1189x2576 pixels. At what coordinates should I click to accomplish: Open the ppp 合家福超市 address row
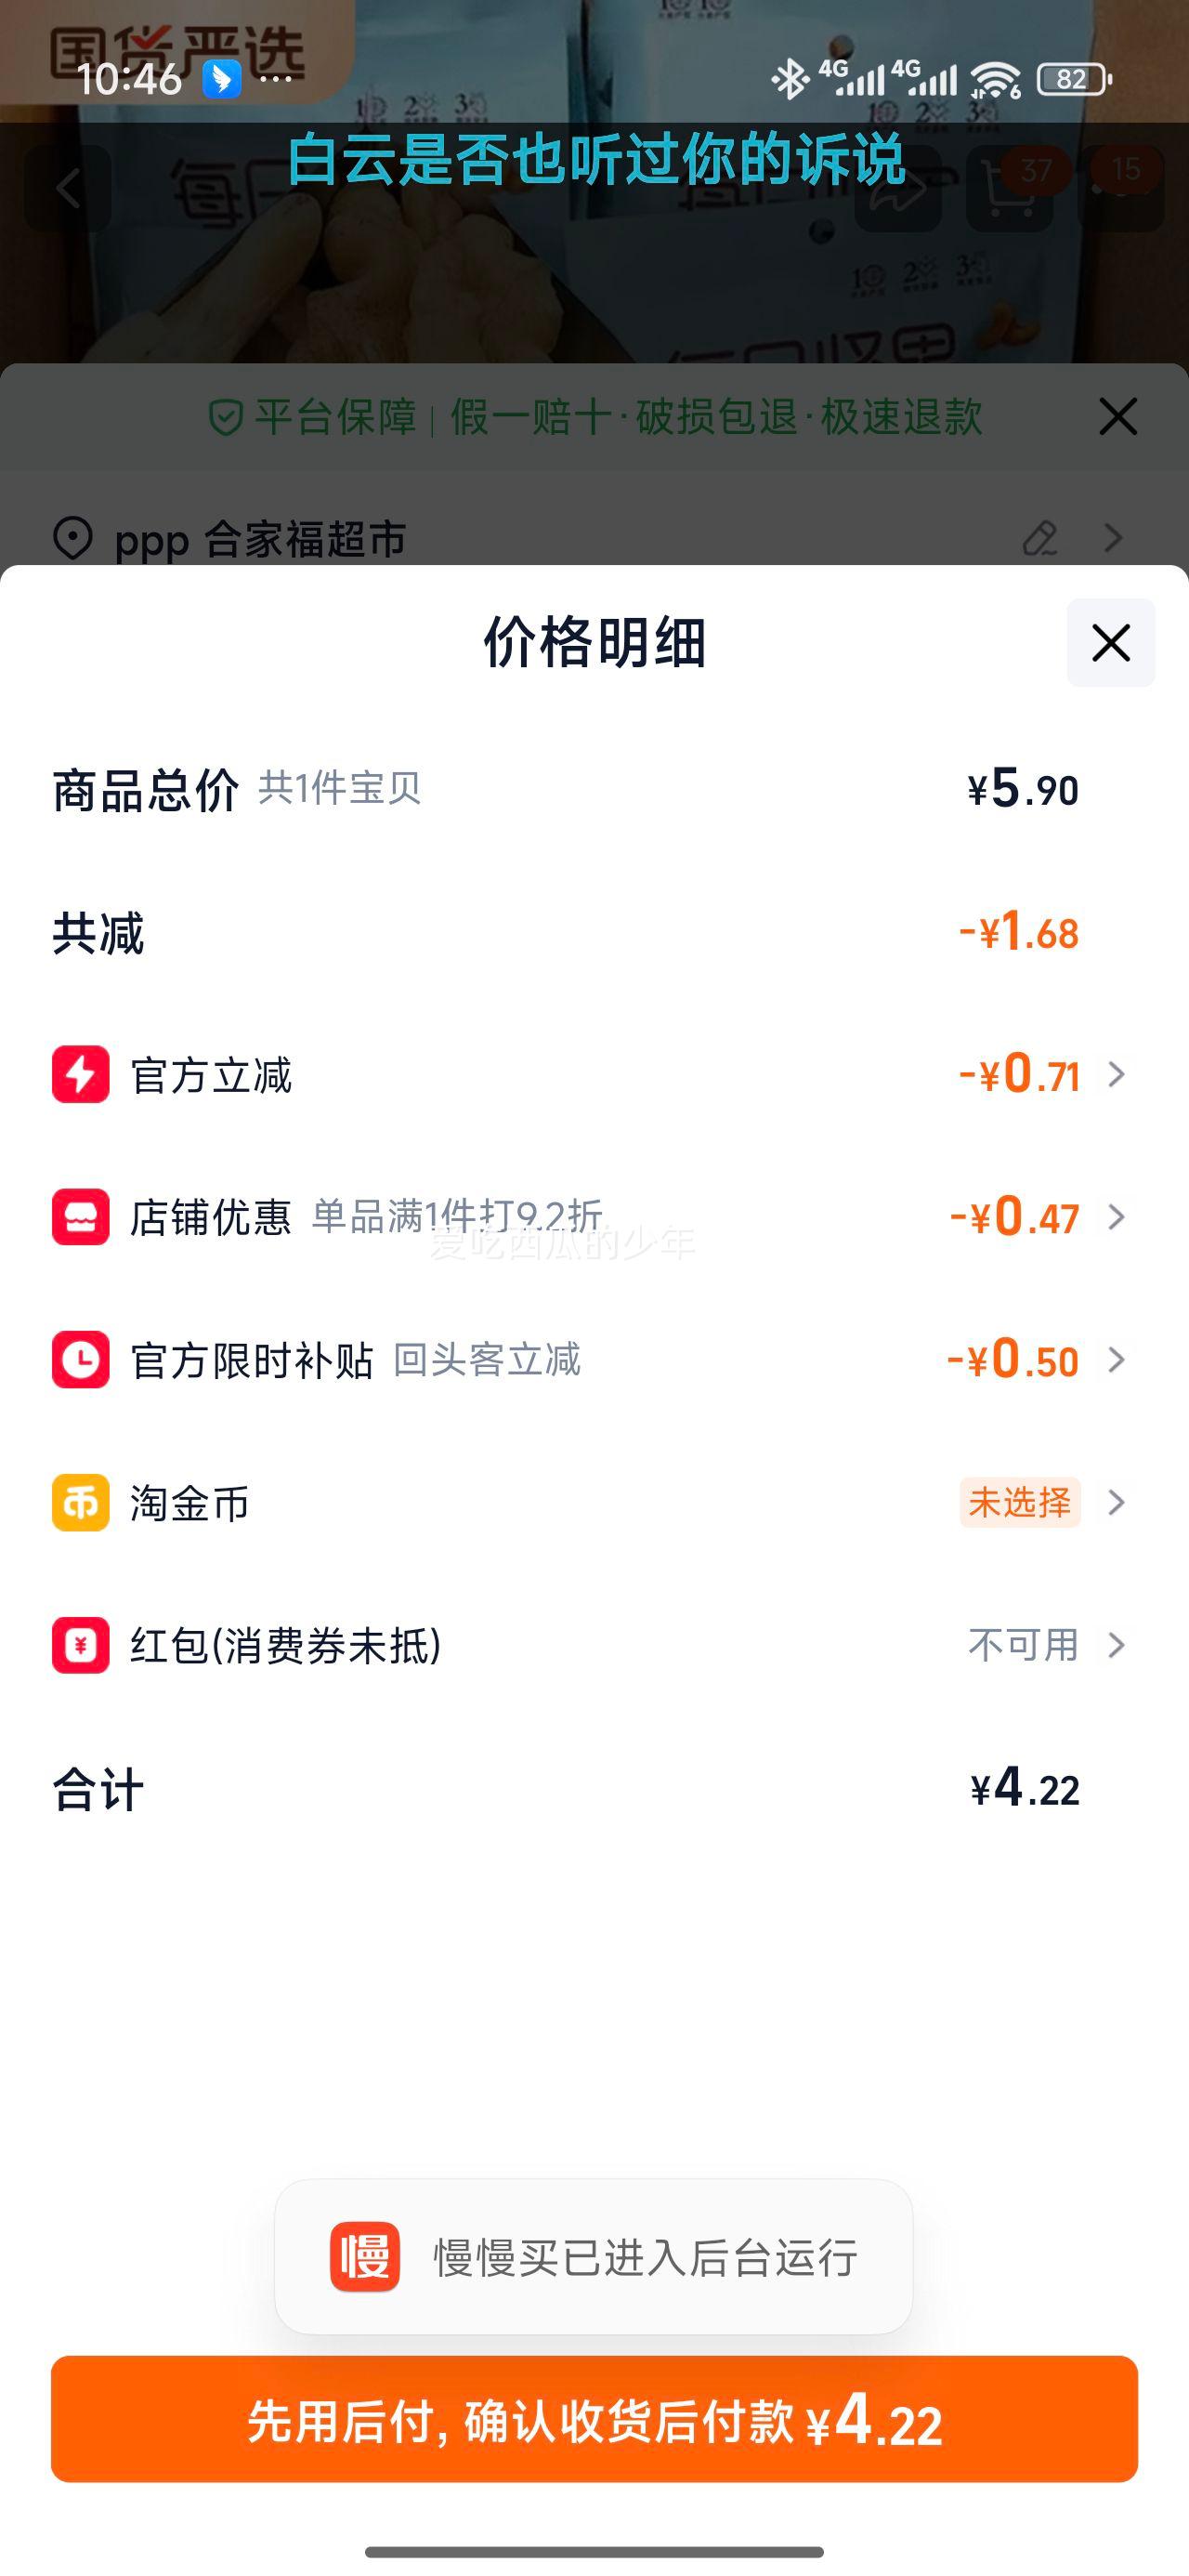(x=260, y=540)
